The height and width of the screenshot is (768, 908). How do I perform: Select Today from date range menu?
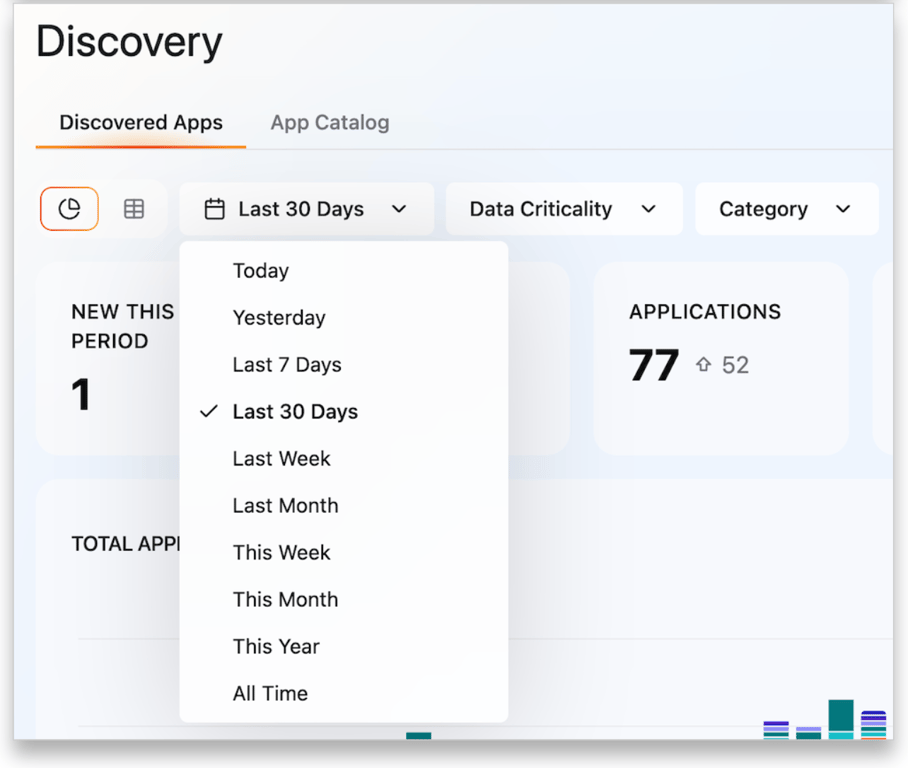coord(344,270)
